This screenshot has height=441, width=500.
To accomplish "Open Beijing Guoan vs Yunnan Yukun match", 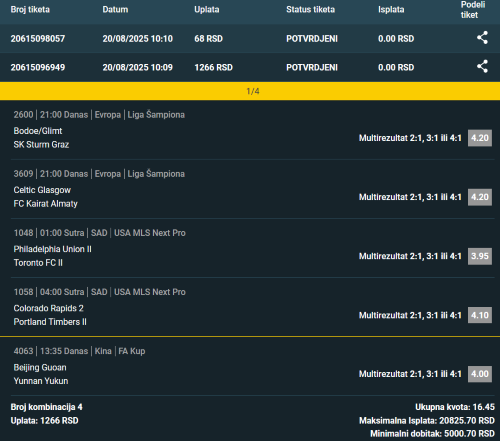I will point(41,374).
